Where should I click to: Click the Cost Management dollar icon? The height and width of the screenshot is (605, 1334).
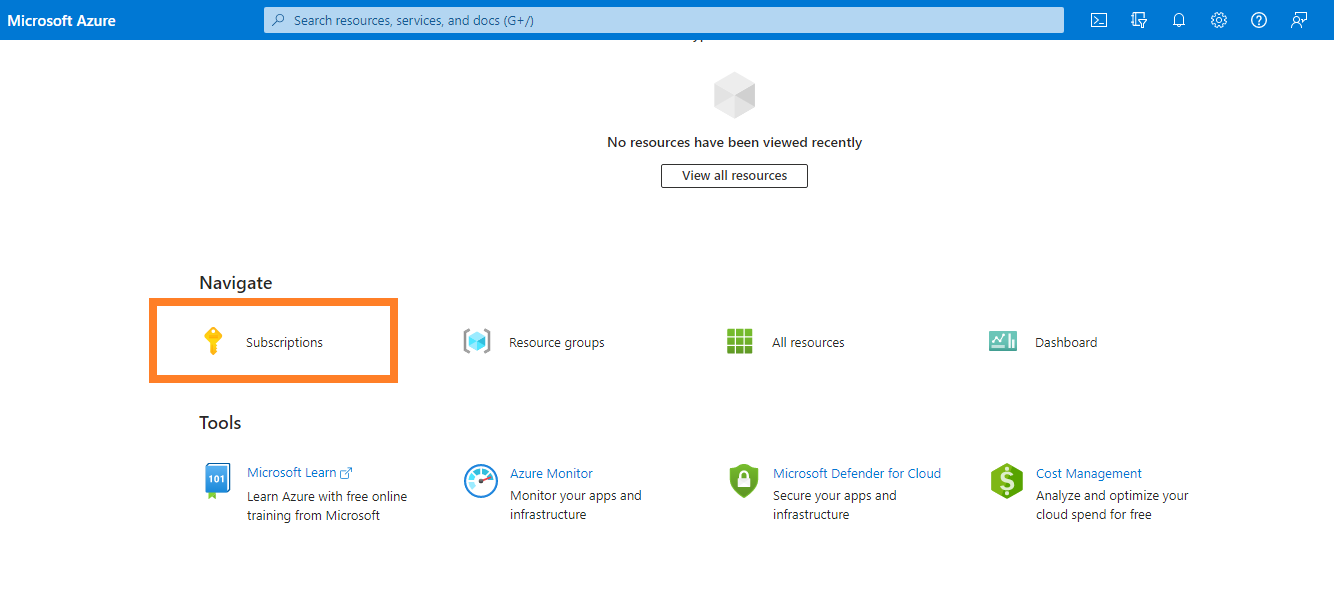coord(1006,481)
